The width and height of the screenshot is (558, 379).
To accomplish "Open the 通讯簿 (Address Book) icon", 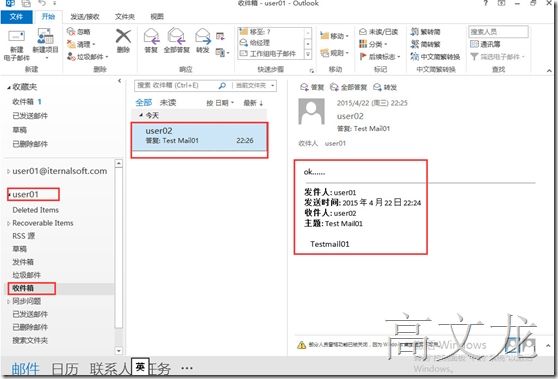I will [x=485, y=44].
